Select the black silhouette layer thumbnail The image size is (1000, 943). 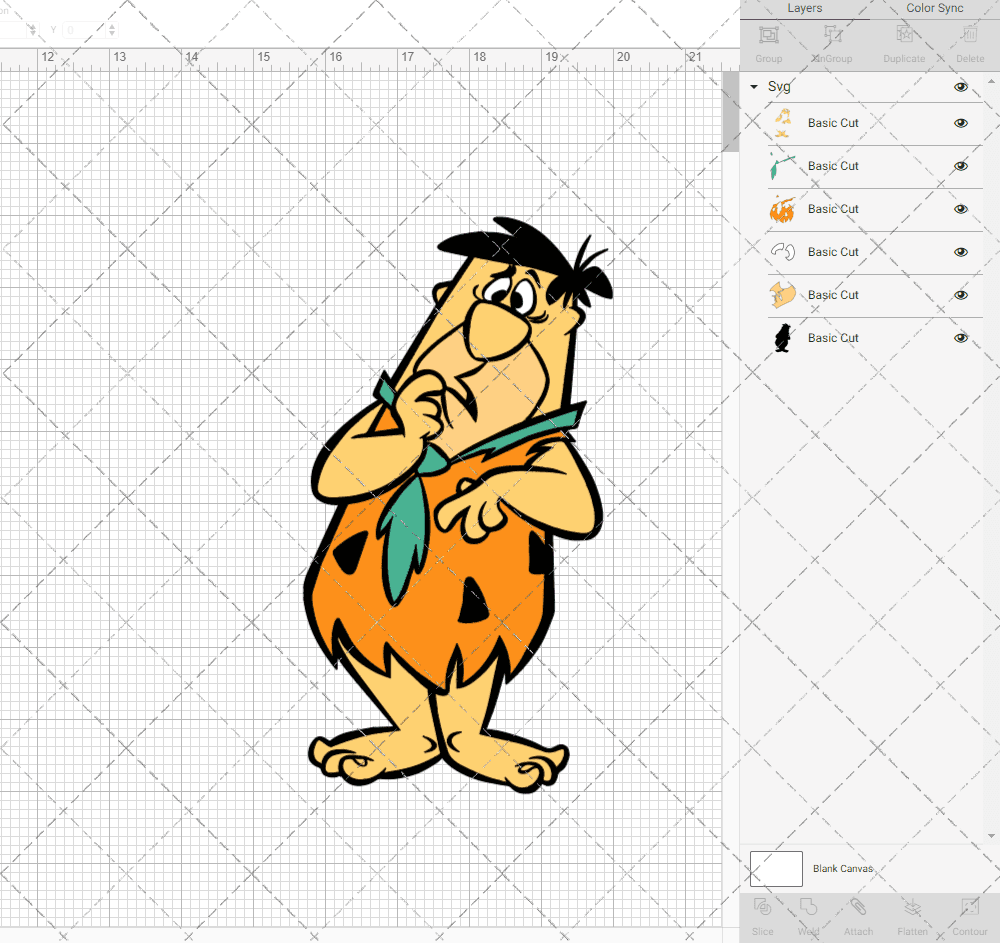point(783,338)
